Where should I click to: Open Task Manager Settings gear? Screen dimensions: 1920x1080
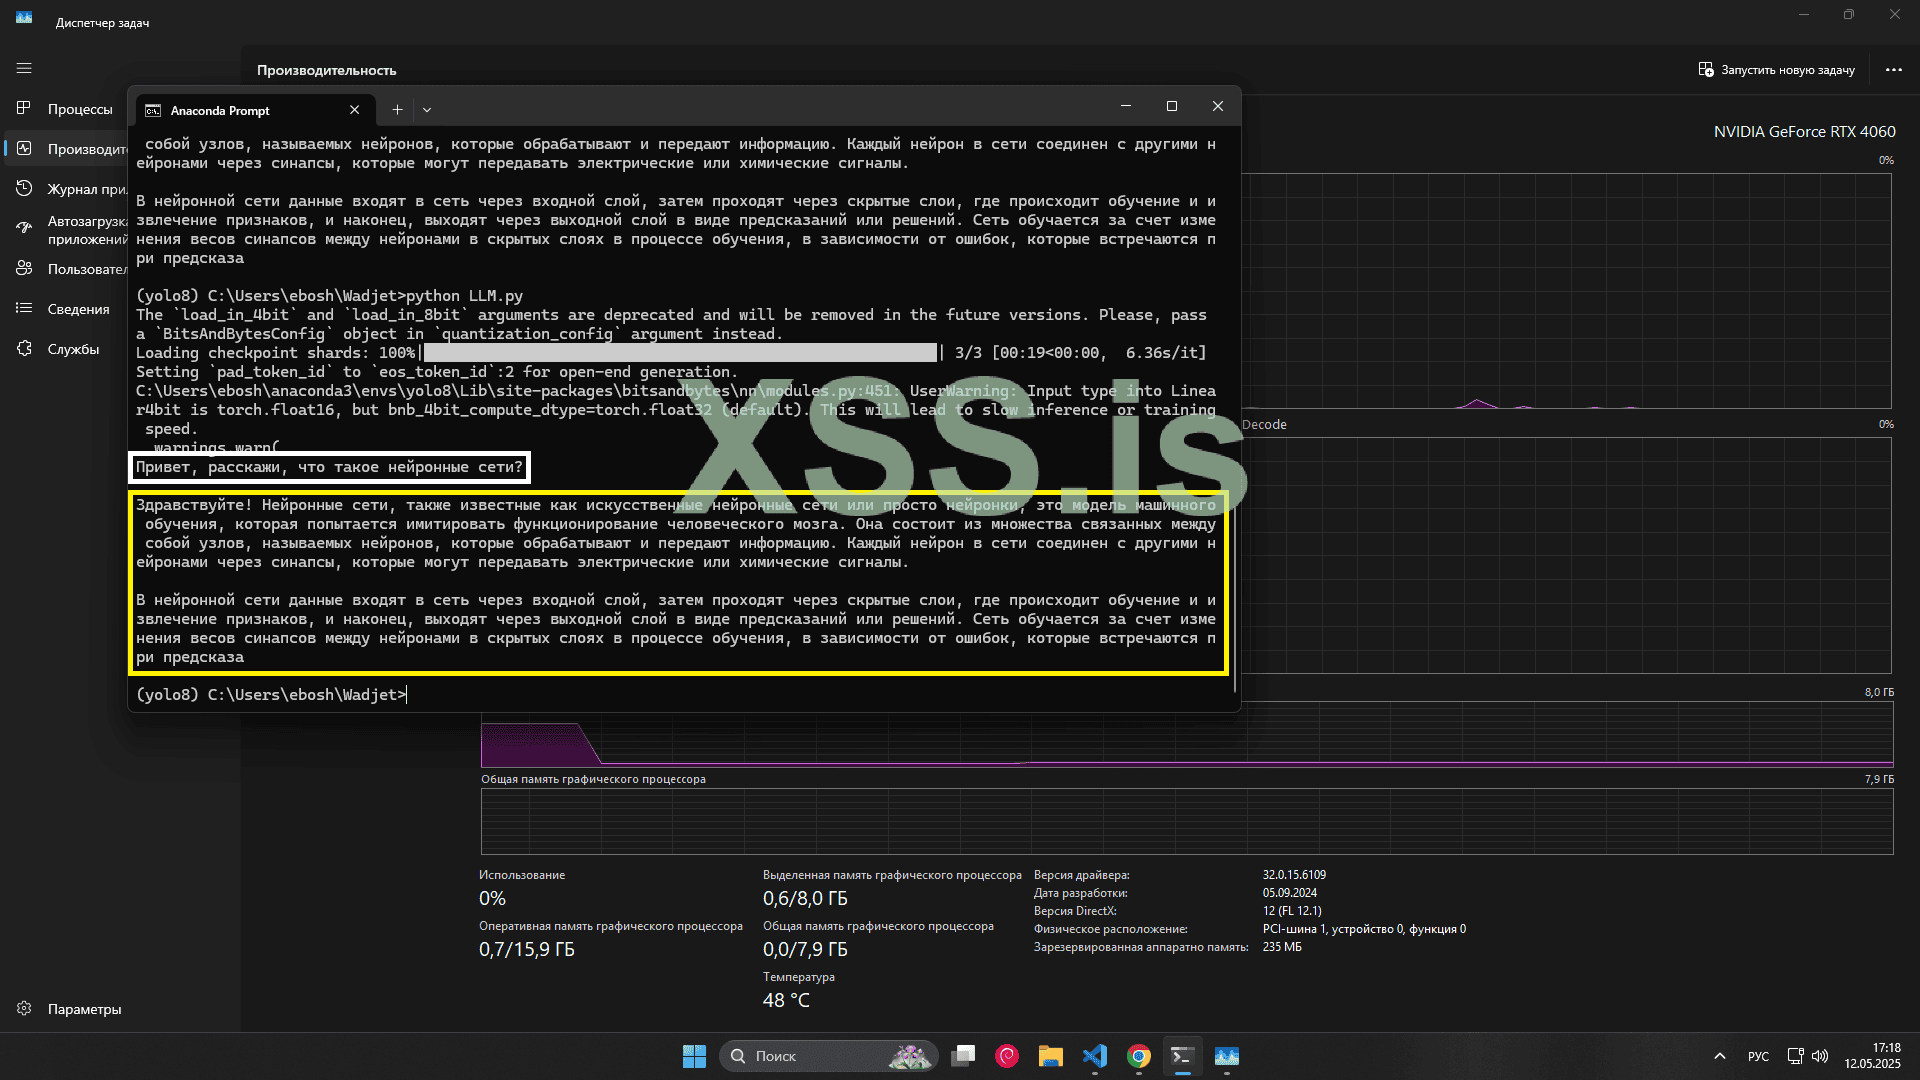pos(24,1008)
